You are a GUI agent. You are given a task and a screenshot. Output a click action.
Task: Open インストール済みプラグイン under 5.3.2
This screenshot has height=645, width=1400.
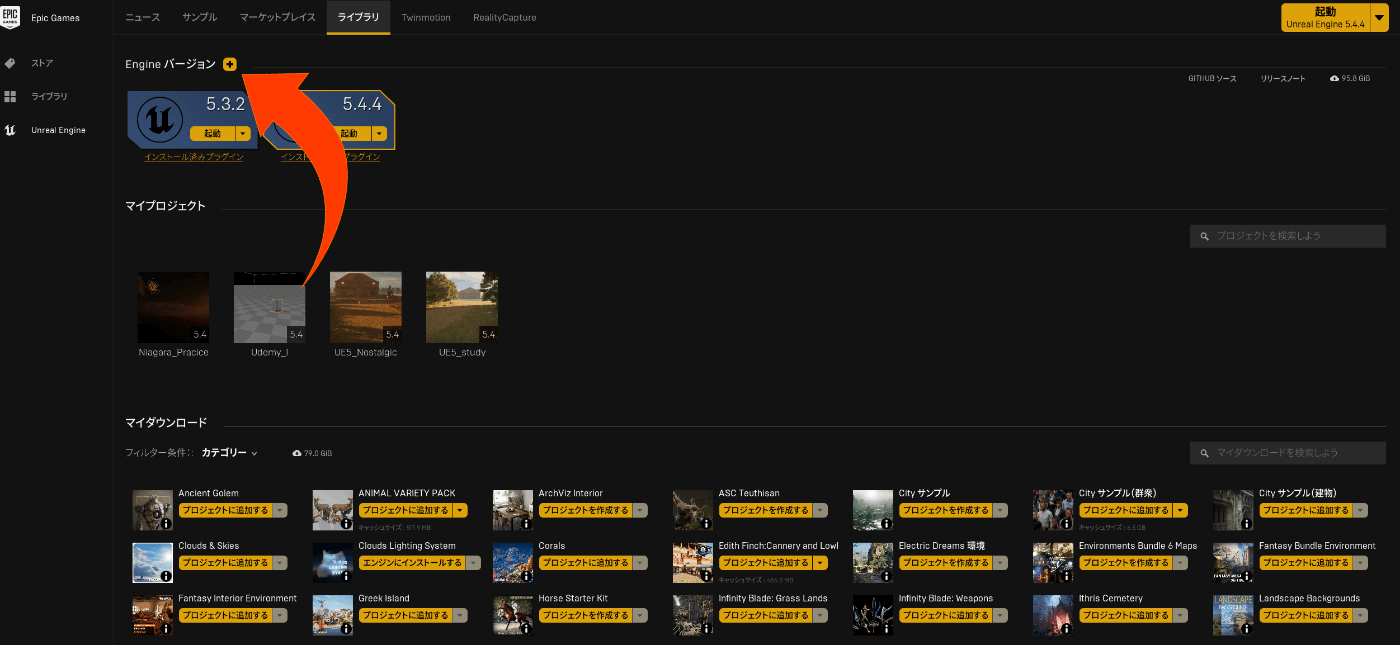click(x=194, y=157)
